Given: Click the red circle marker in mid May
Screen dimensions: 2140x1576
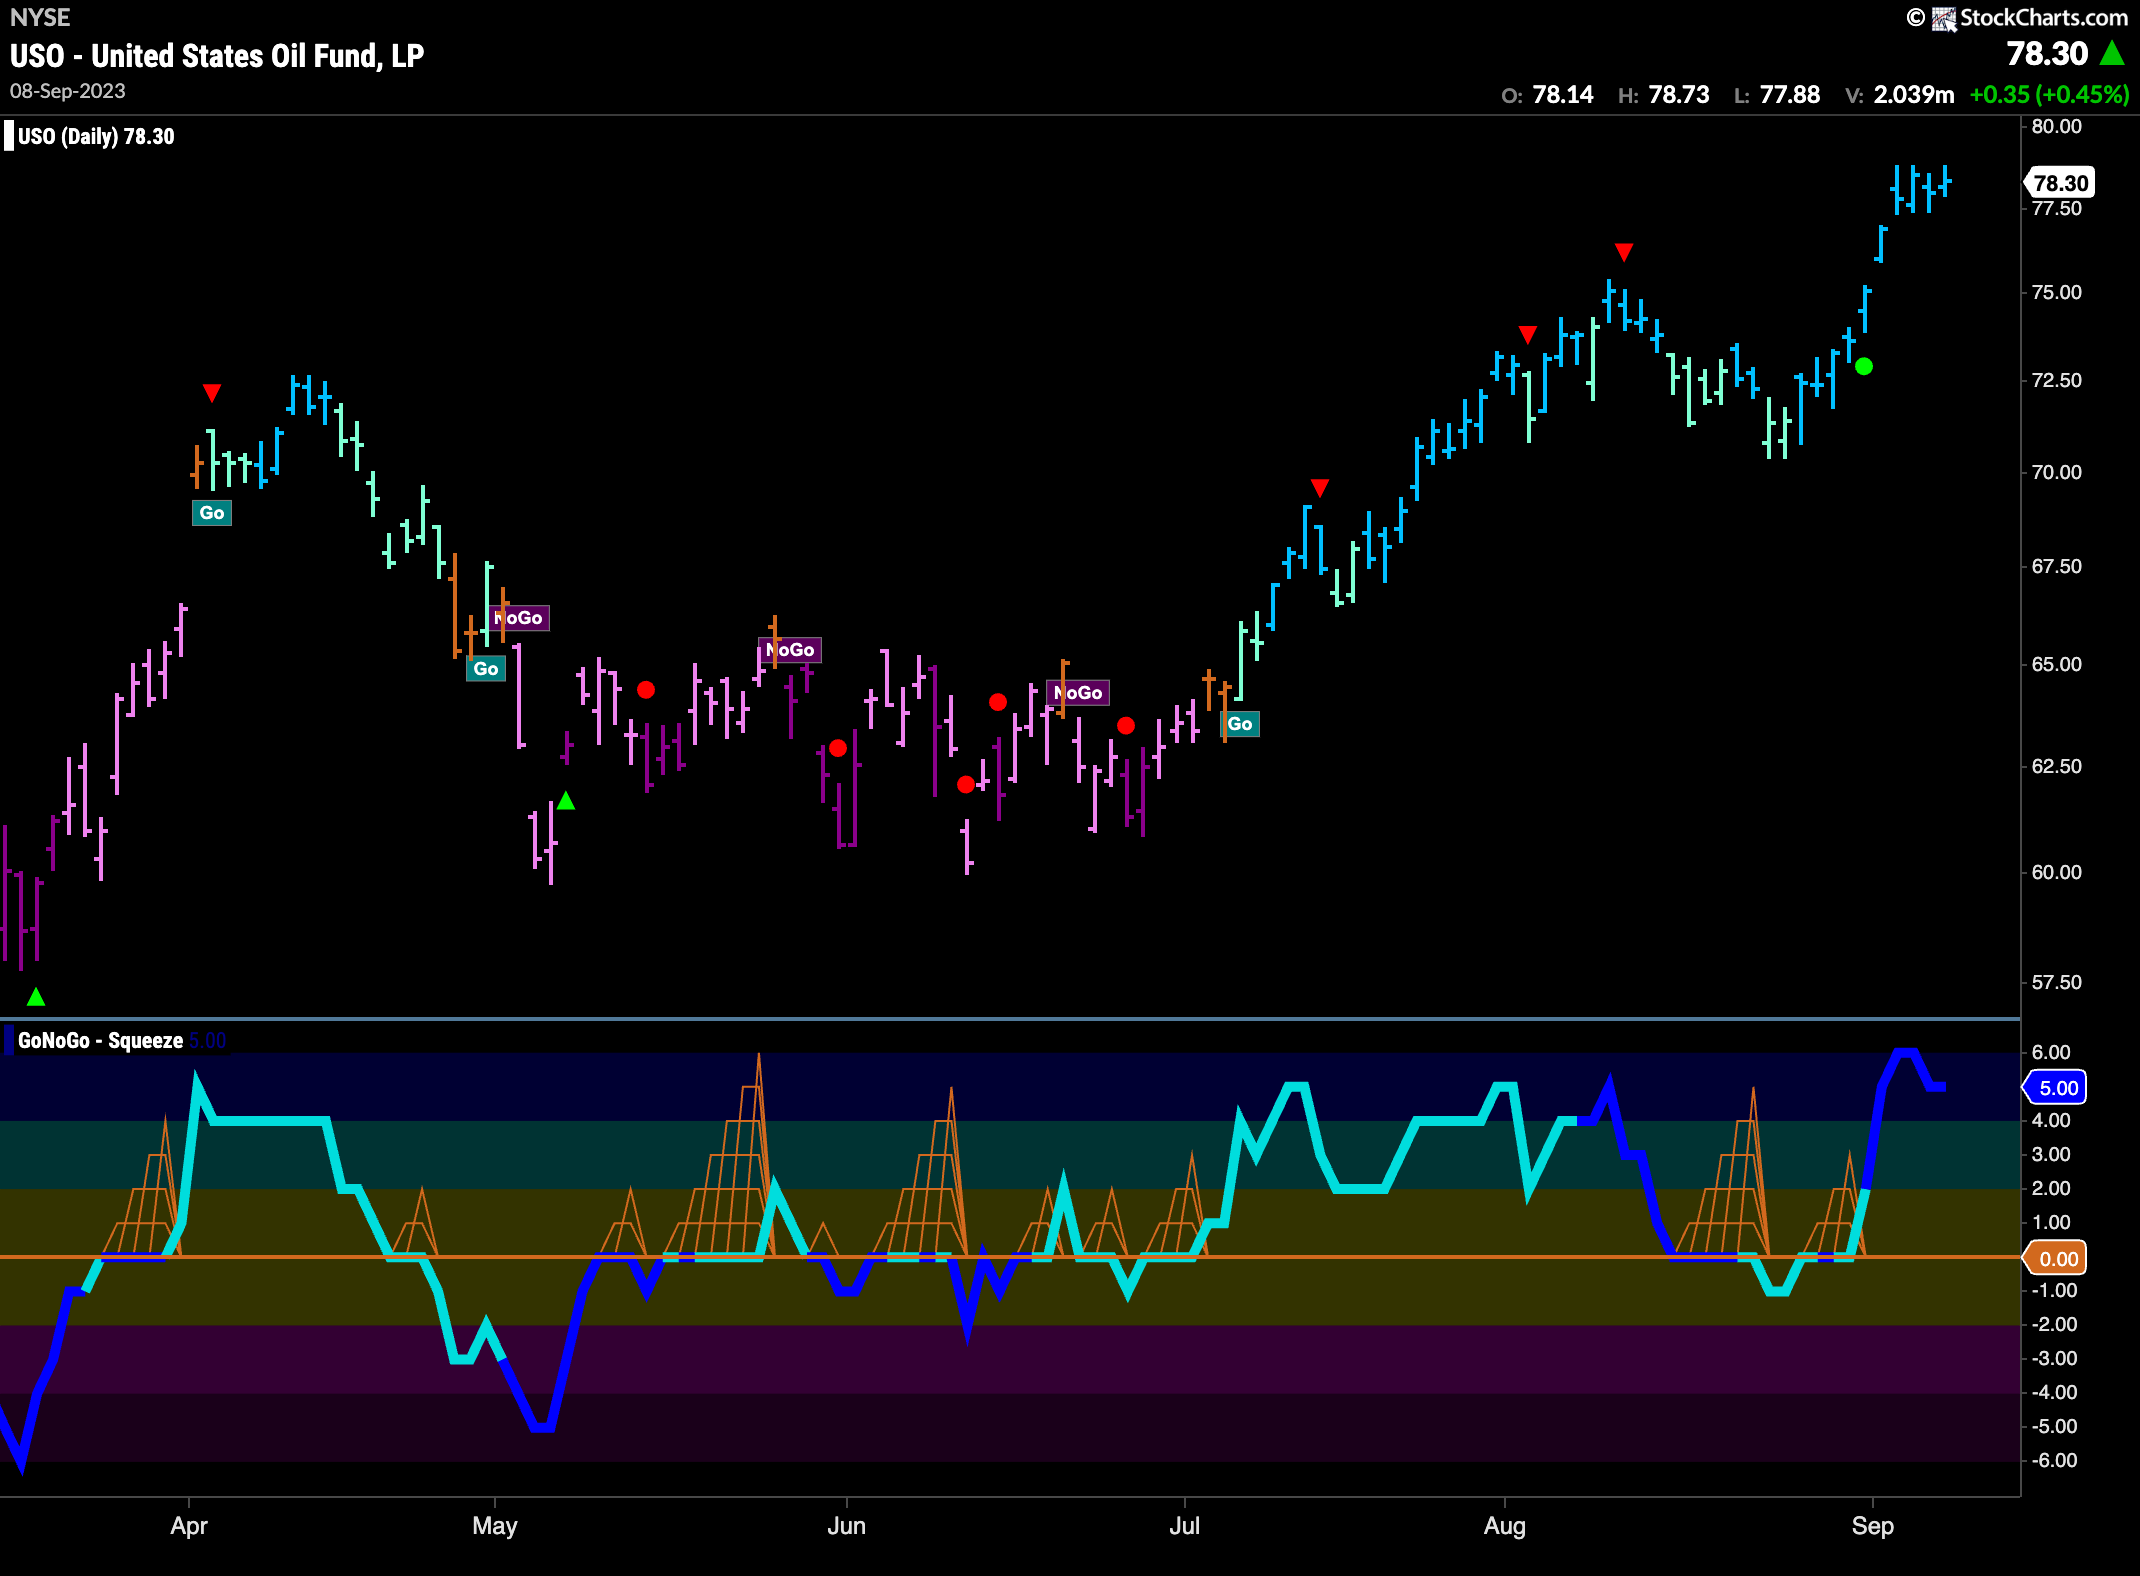Looking at the screenshot, I should tap(646, 689).
